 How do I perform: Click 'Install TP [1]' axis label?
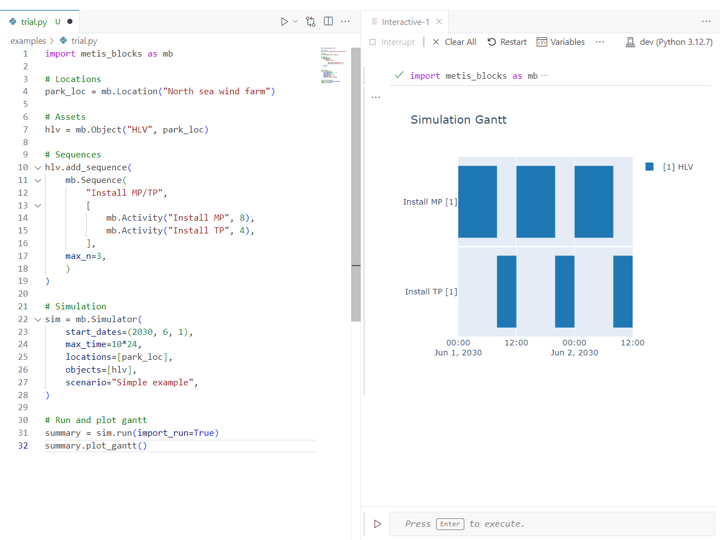[x=431, y=292]
